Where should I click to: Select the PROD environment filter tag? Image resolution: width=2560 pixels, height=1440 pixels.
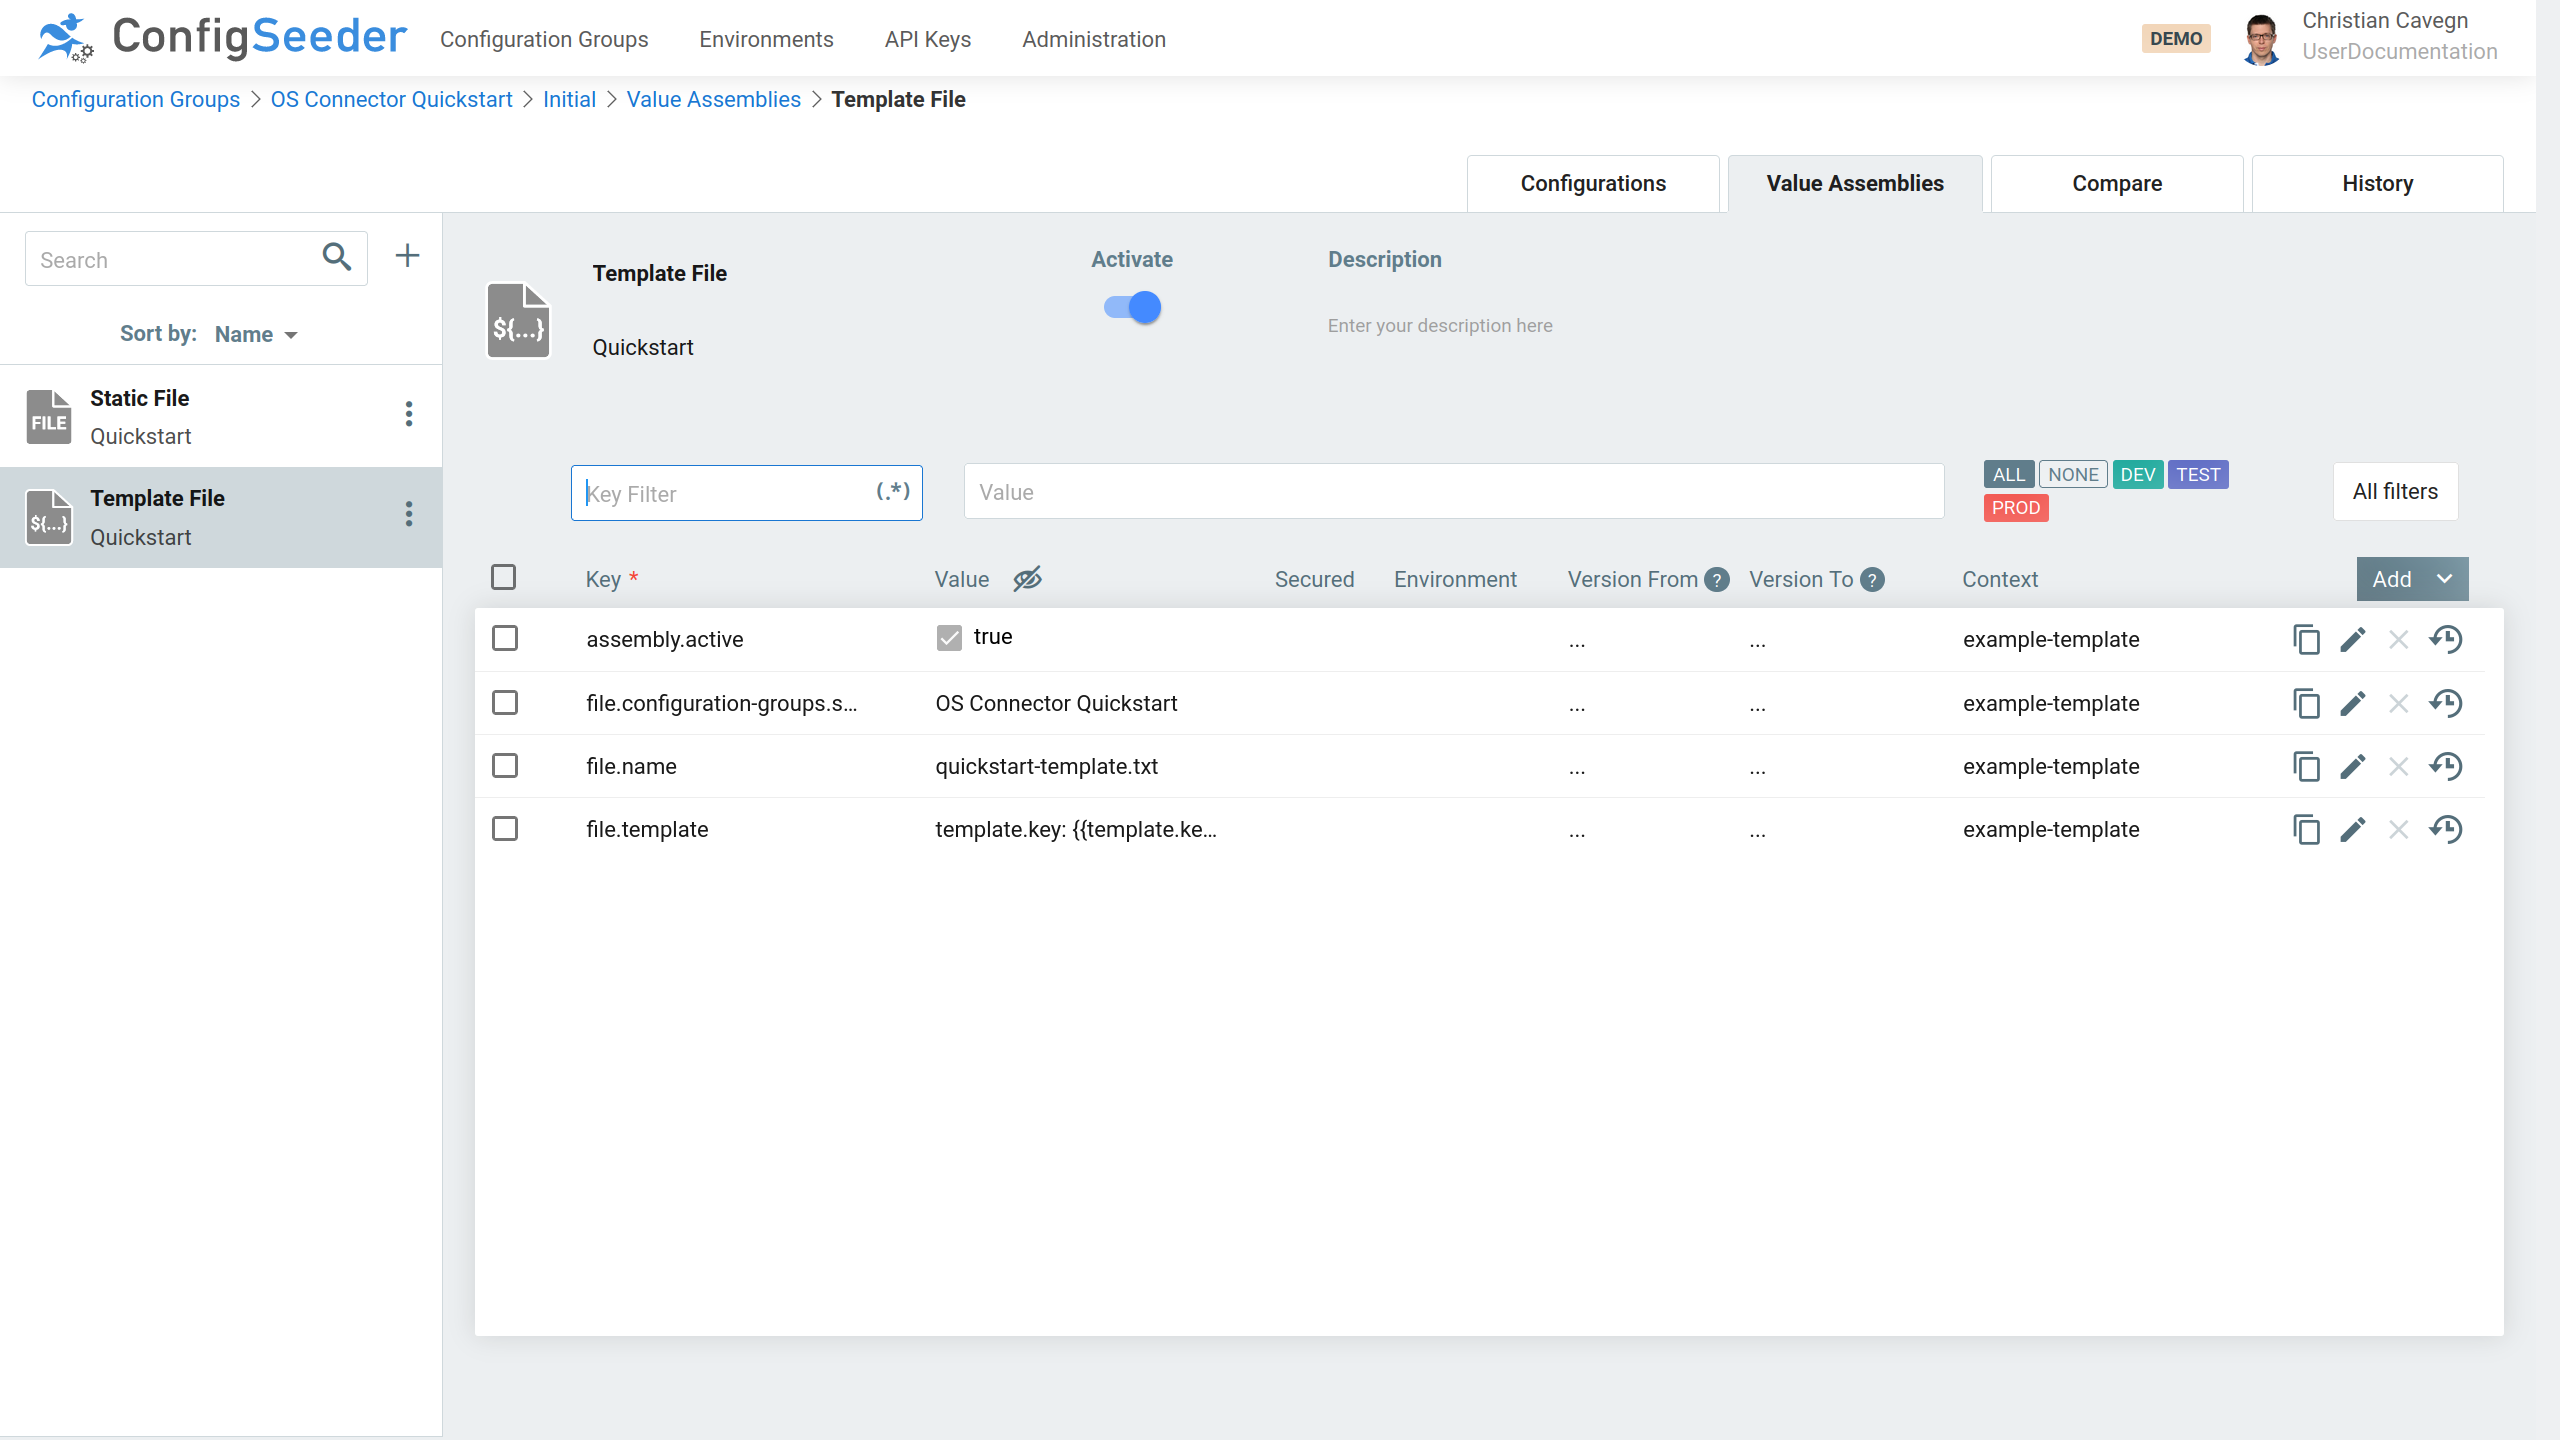(2016, 507)
